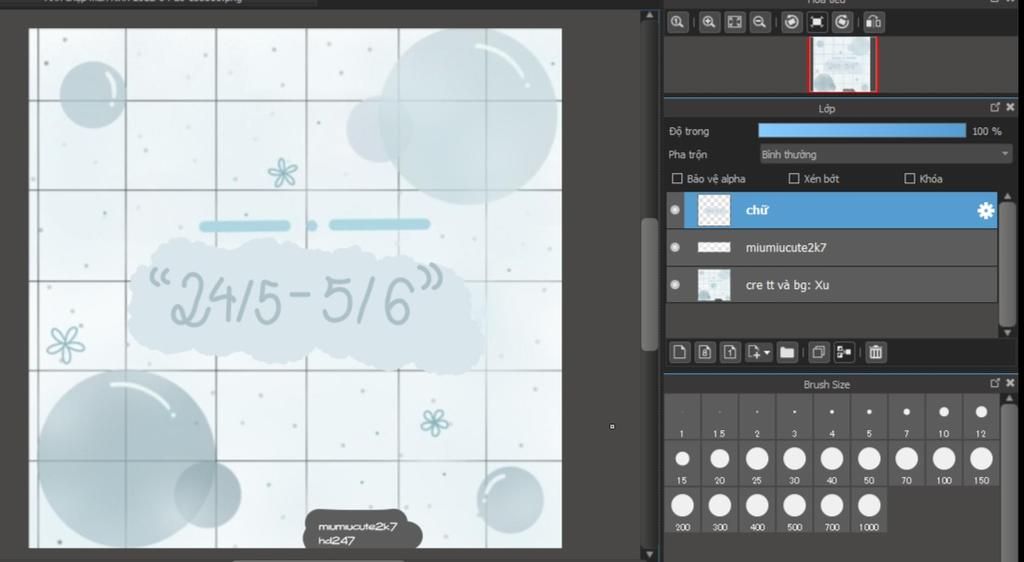
Task: Select the cre tt và bg: Xu layer
Action: (832, 285)
